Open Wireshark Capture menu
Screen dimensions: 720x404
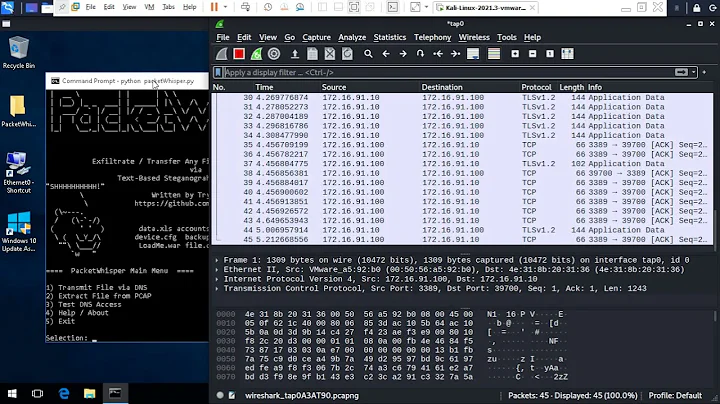[316, 37]
